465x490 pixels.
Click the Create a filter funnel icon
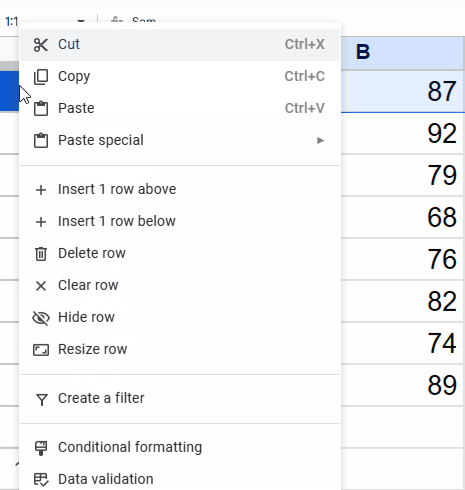pos(42,399)
